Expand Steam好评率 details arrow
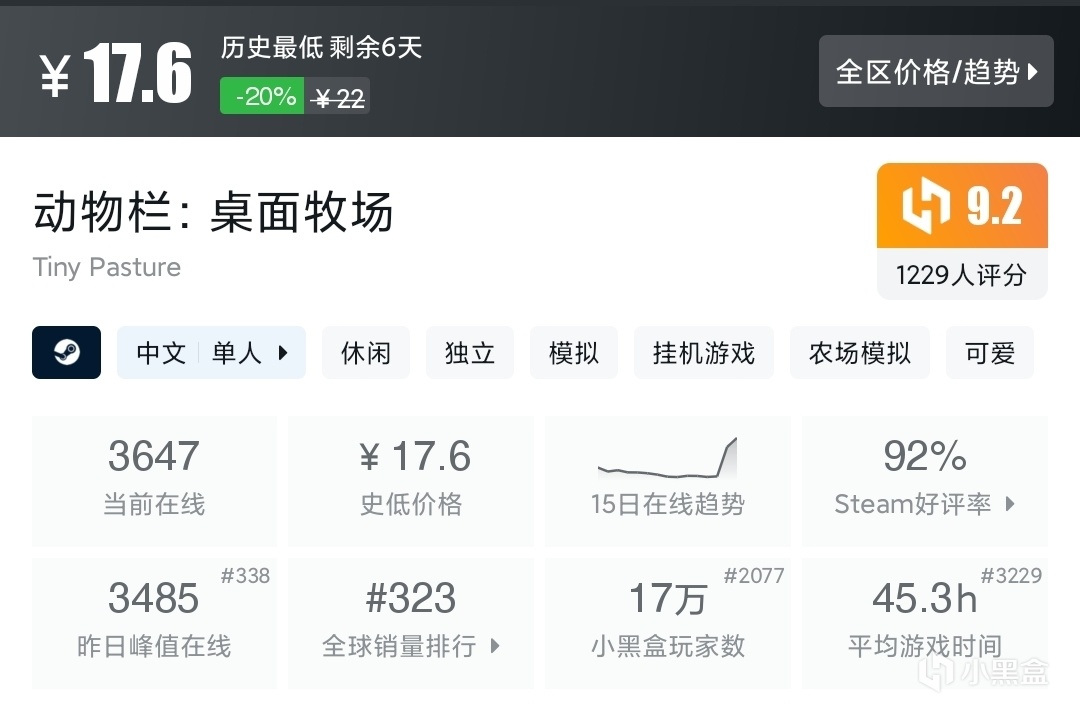 click(1010, 504)
